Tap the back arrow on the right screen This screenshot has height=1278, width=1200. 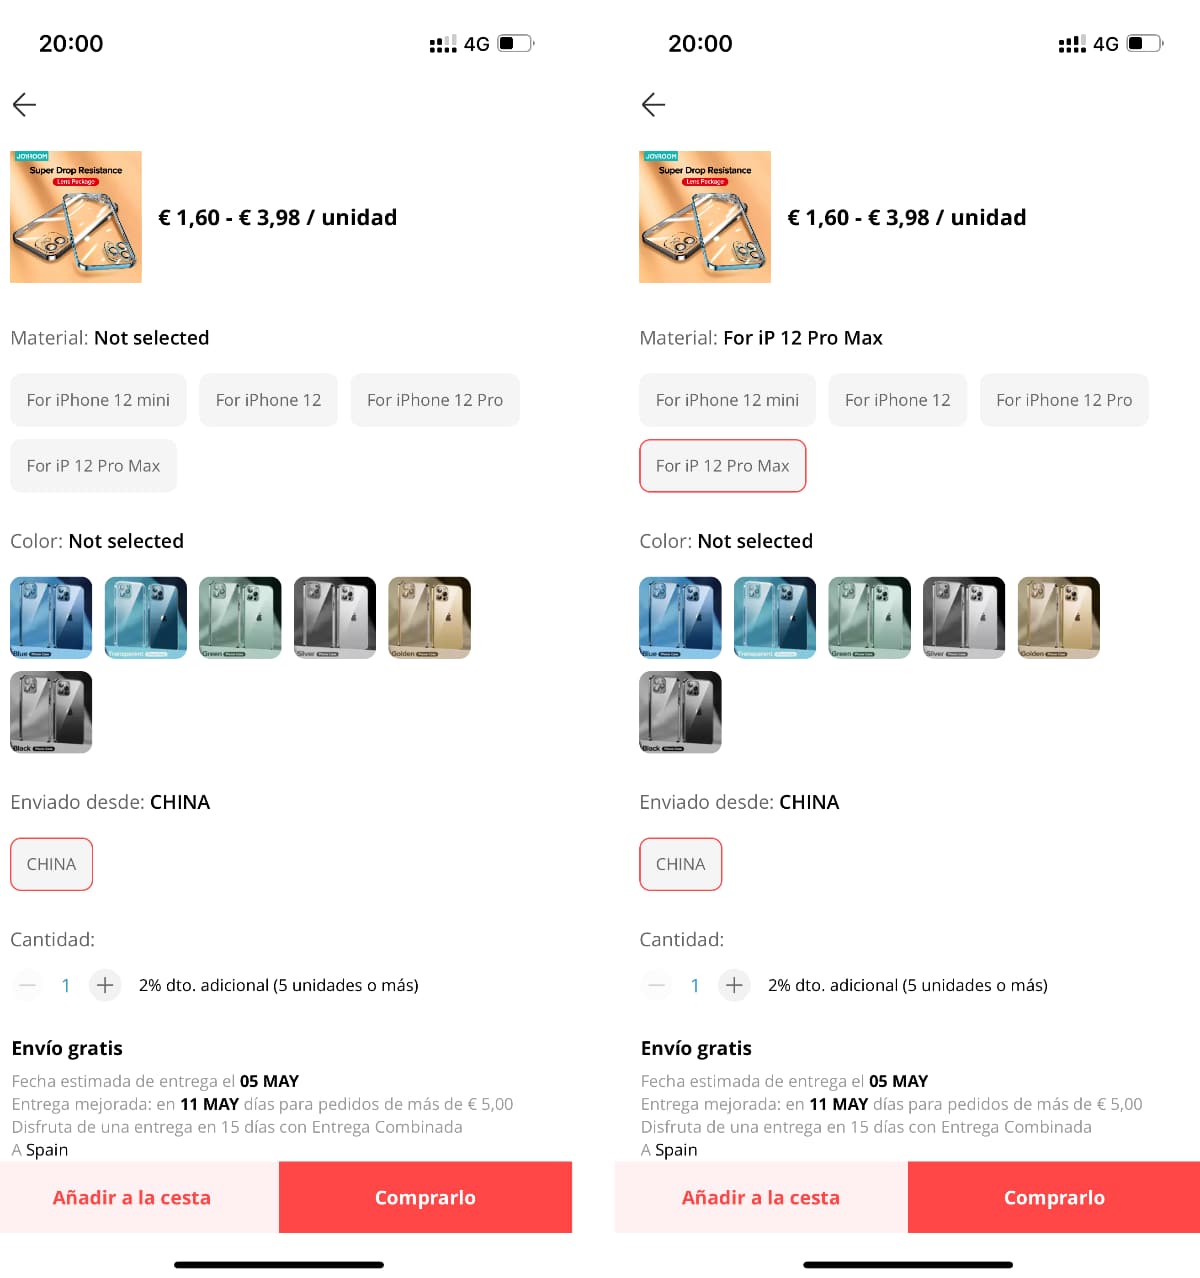click(654, 104)
